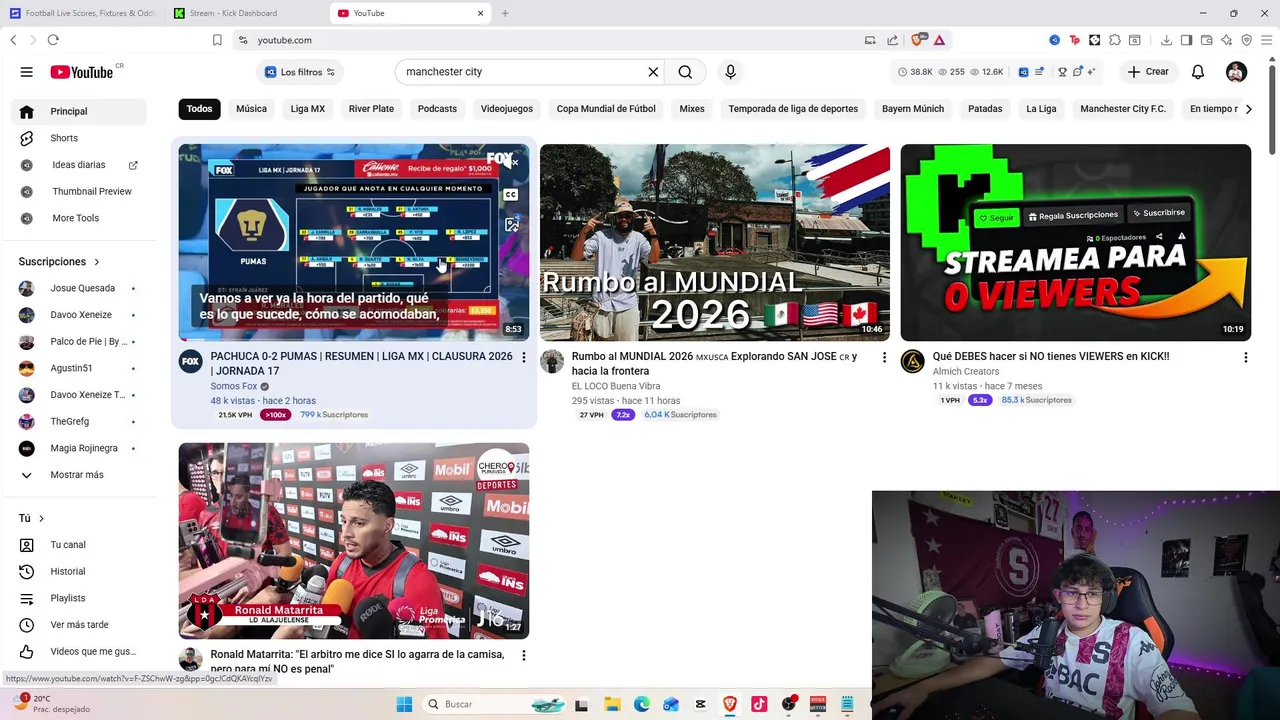1280x720 pixels.
Task: Open options for Pachuca 0-2 Pumas video
Action: (523, 357)
